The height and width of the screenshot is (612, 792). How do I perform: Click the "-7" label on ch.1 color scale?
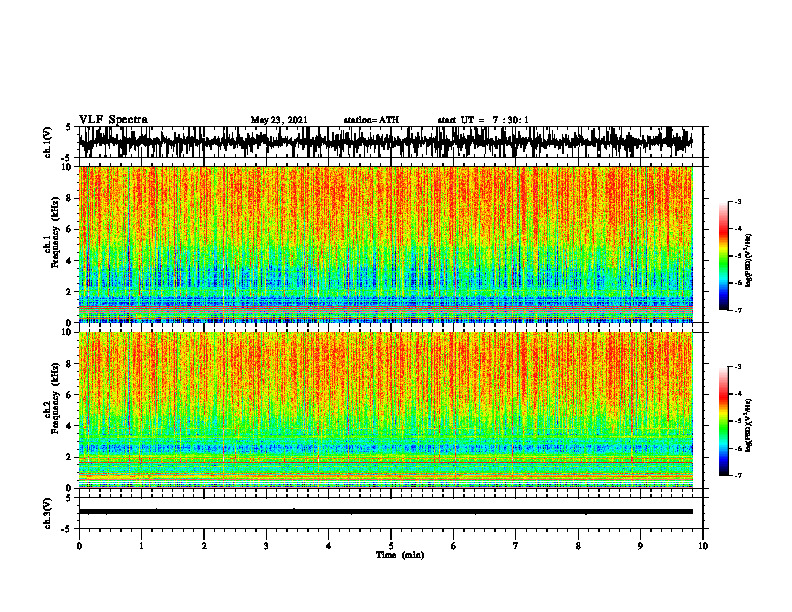click(x=738, y=310)
